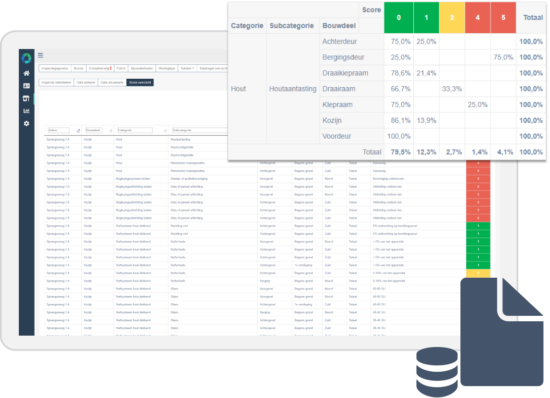
Task: Open the Data visualisatie tab
Action: click(x=112, y=82)
